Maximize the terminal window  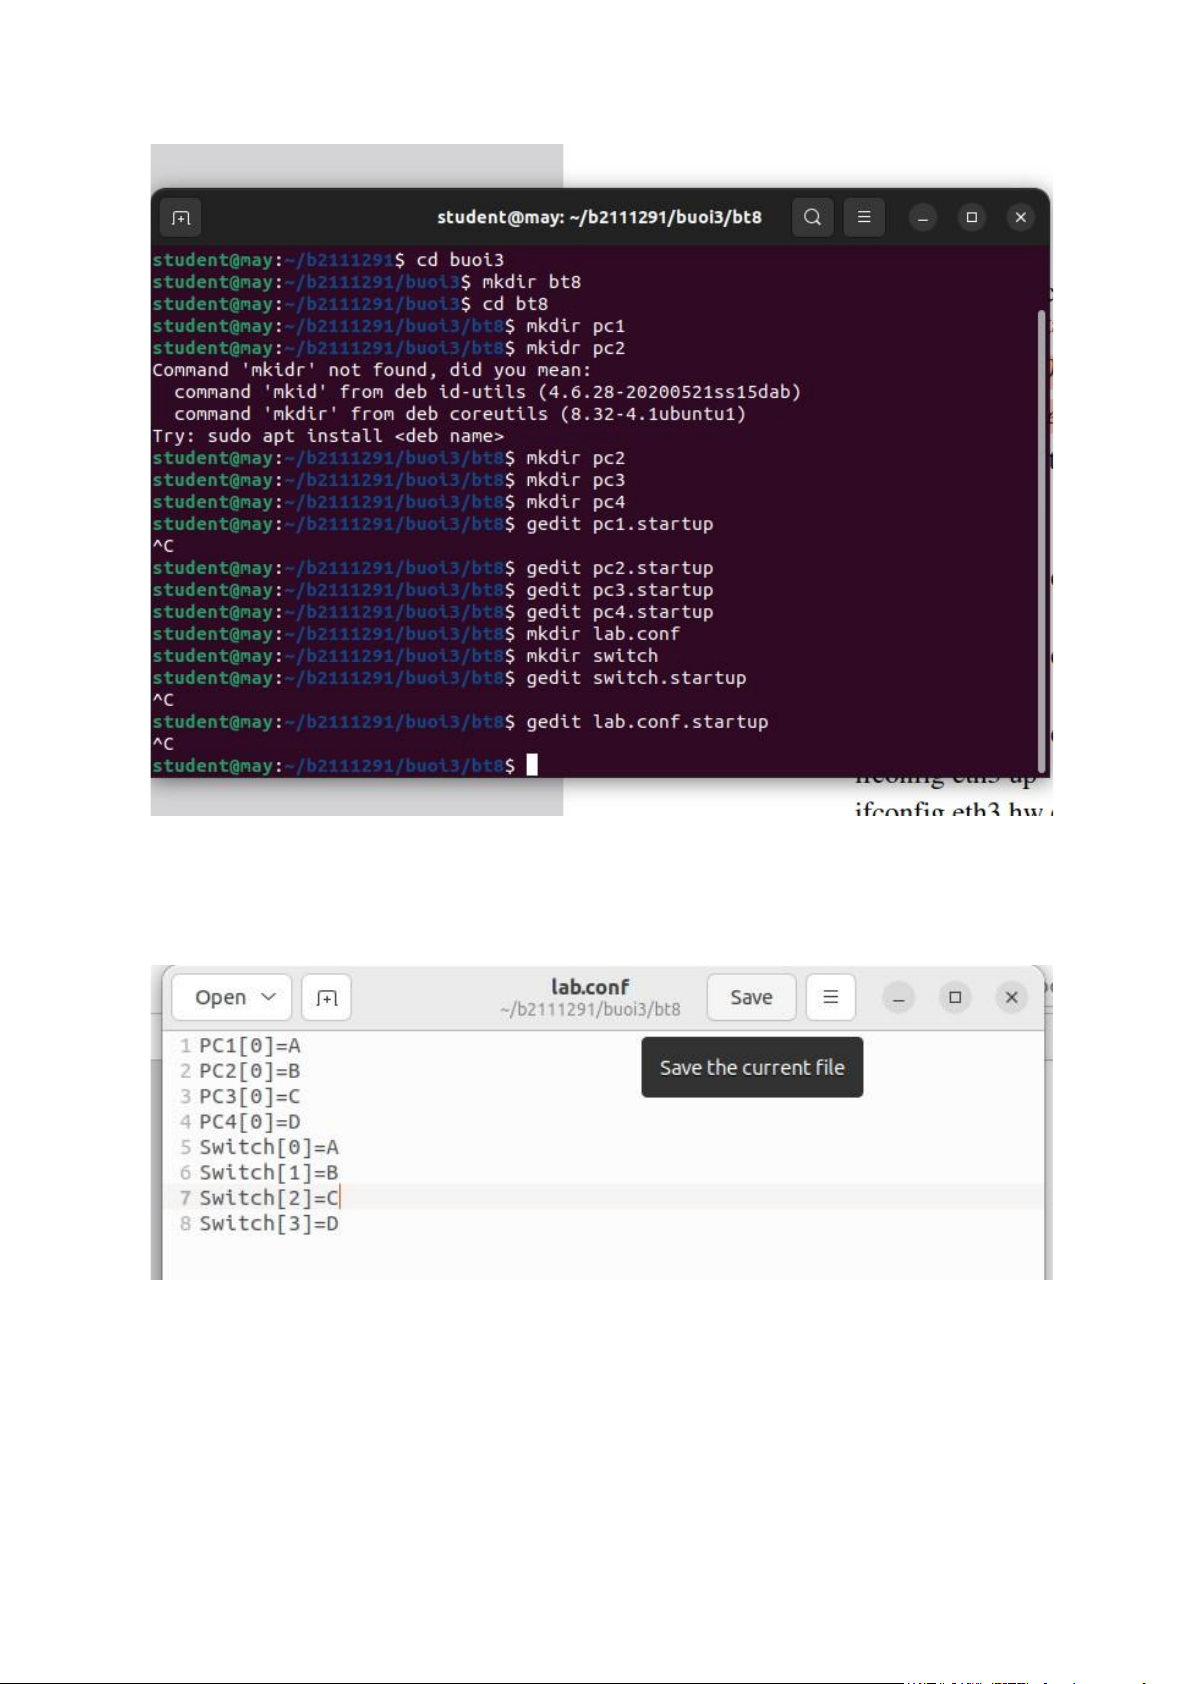coord(972,217)
